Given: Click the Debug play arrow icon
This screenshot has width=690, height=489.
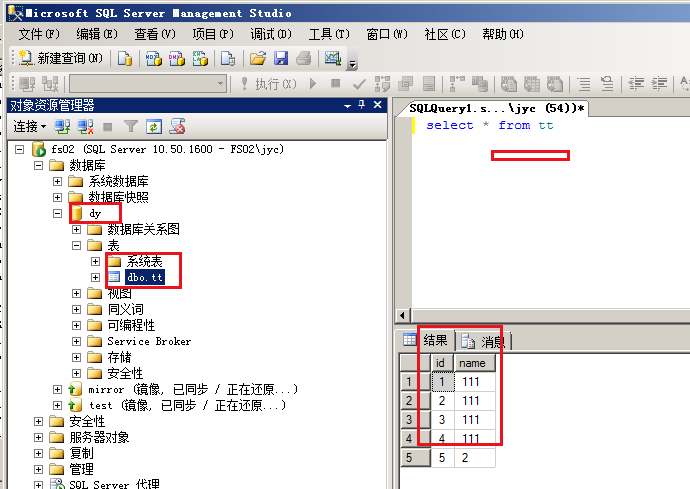Looking at the screenshot, I should tap(313, 83).
